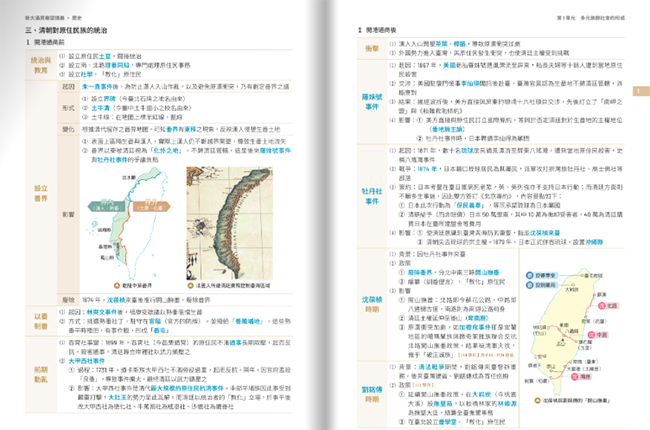The image size is (650, 430).
Task: Click the blue term 番學堂
Action: tap(448, 422)
